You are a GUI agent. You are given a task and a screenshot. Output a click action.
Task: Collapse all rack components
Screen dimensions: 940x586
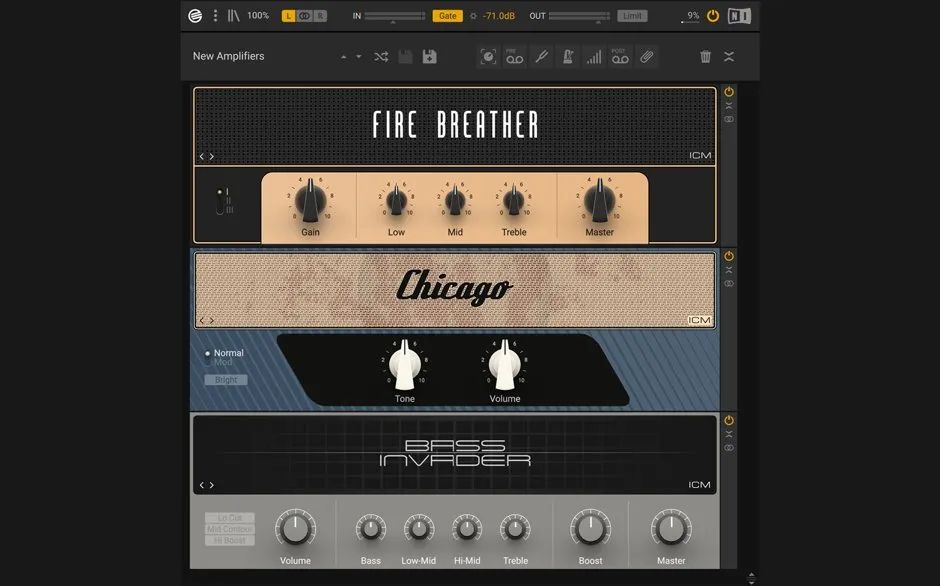[x=729, y=56]
